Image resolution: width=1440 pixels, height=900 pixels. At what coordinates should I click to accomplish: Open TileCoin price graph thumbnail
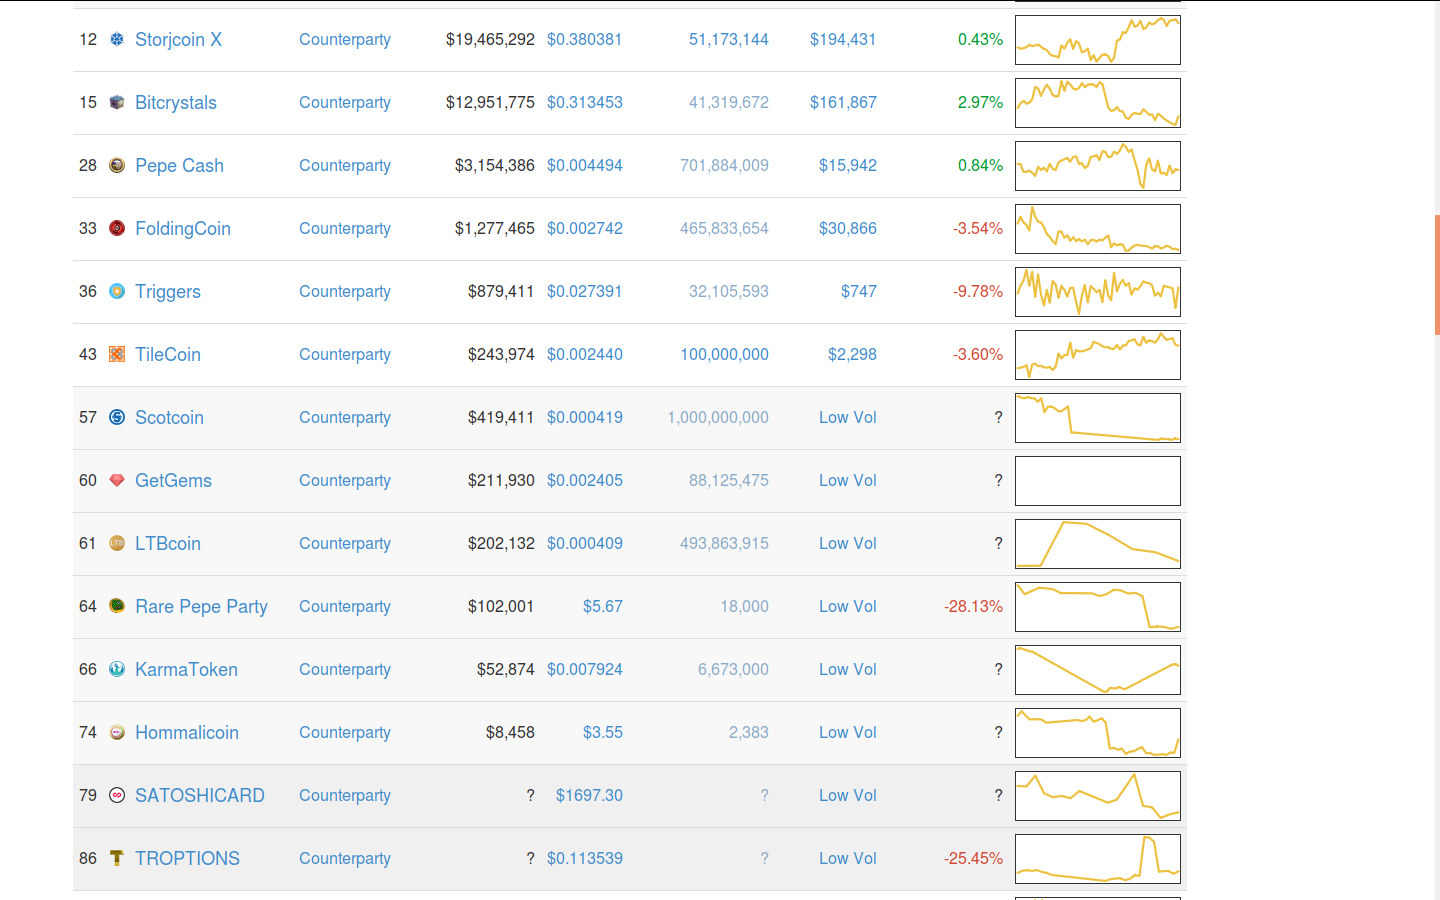pos(1098,355)
